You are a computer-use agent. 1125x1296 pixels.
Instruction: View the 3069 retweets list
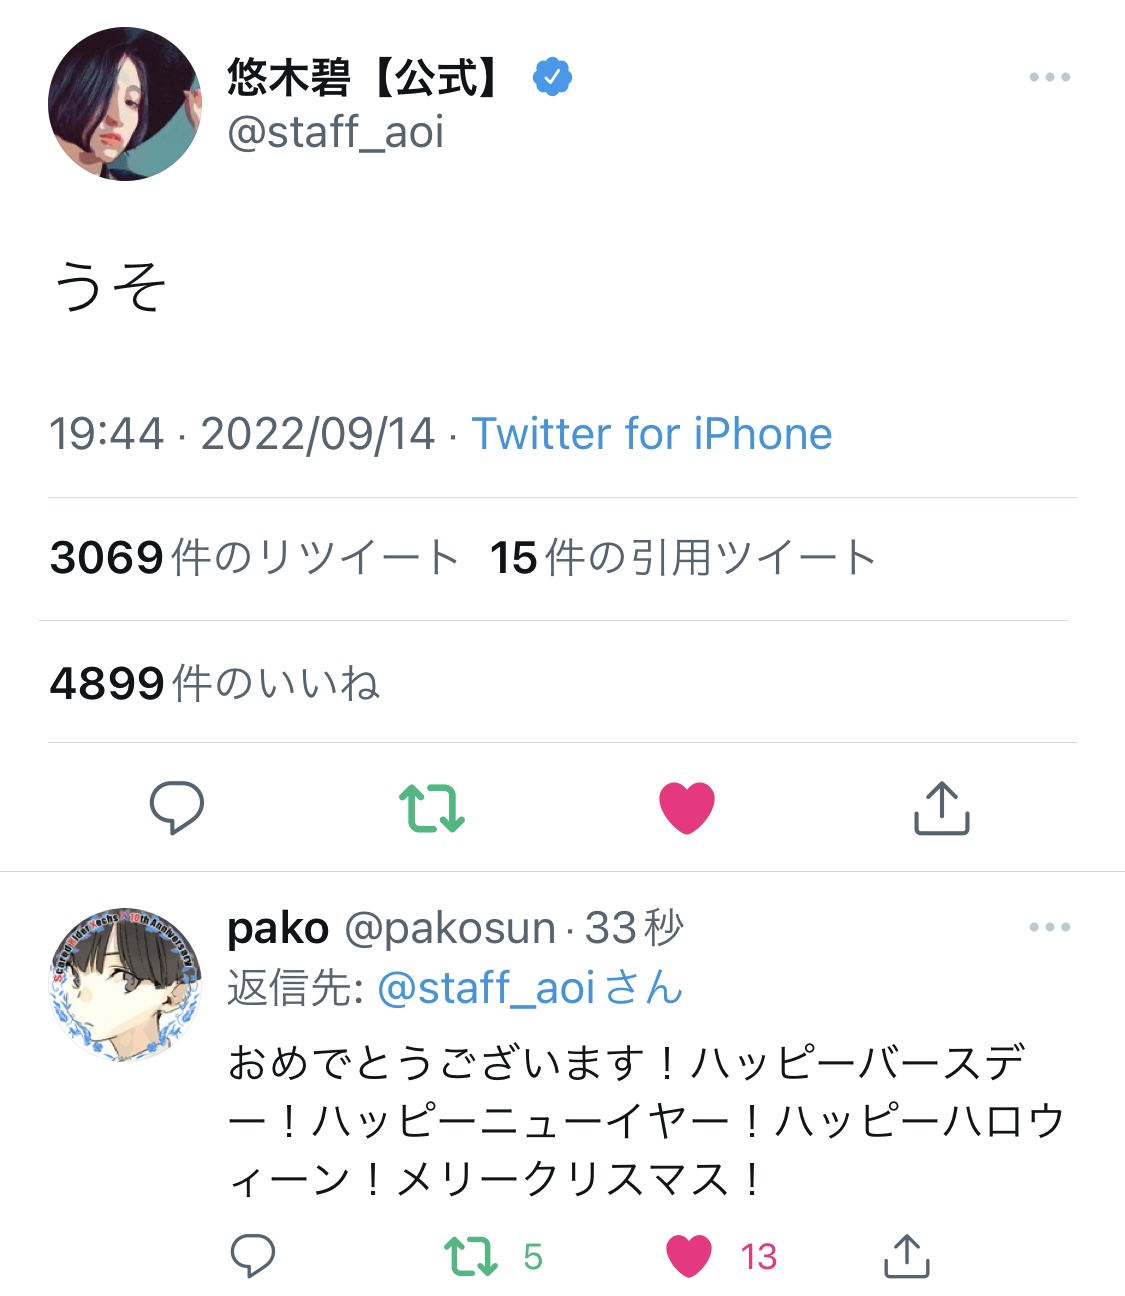[254, 558]
